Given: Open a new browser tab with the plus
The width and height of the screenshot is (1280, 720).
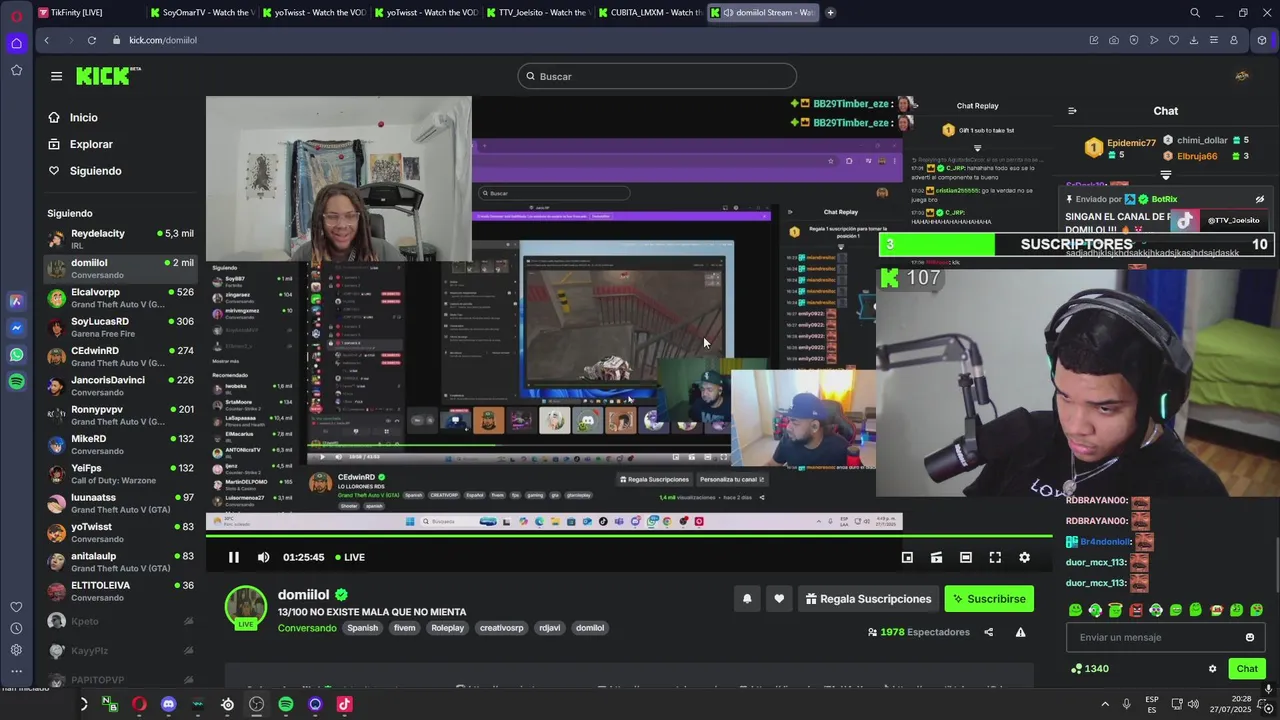Looking at the screenshot, I should (830, 13).
